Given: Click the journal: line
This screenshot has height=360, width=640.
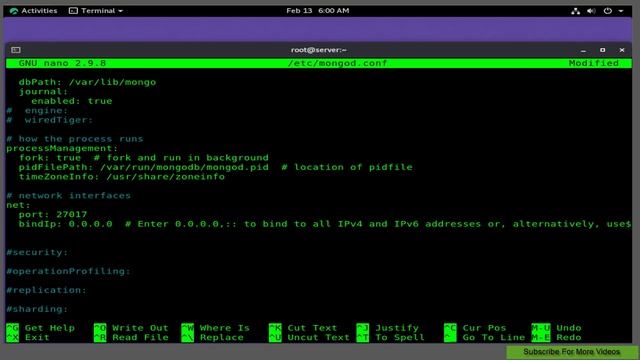Looking at the screenshot, I should [43, 91].
